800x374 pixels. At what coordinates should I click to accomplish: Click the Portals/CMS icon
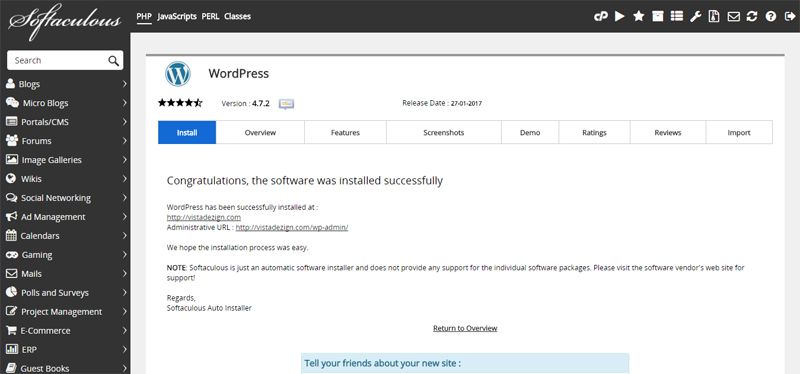[11, 122]
